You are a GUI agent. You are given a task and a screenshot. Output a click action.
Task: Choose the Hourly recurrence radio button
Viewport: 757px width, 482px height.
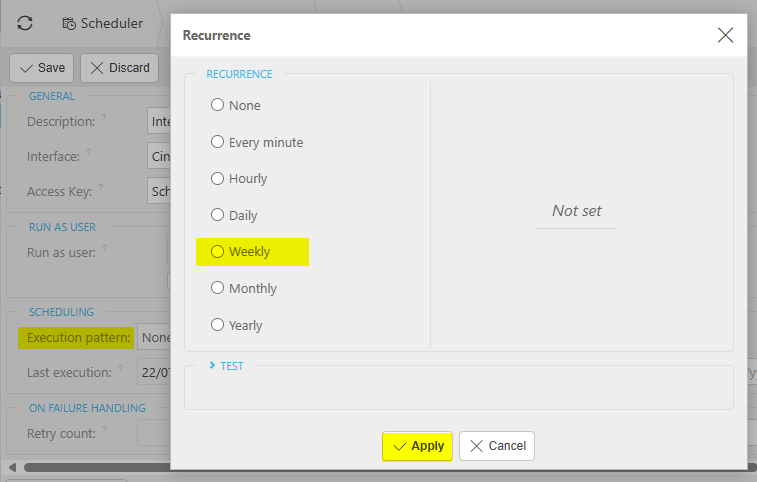pos(217,178)
